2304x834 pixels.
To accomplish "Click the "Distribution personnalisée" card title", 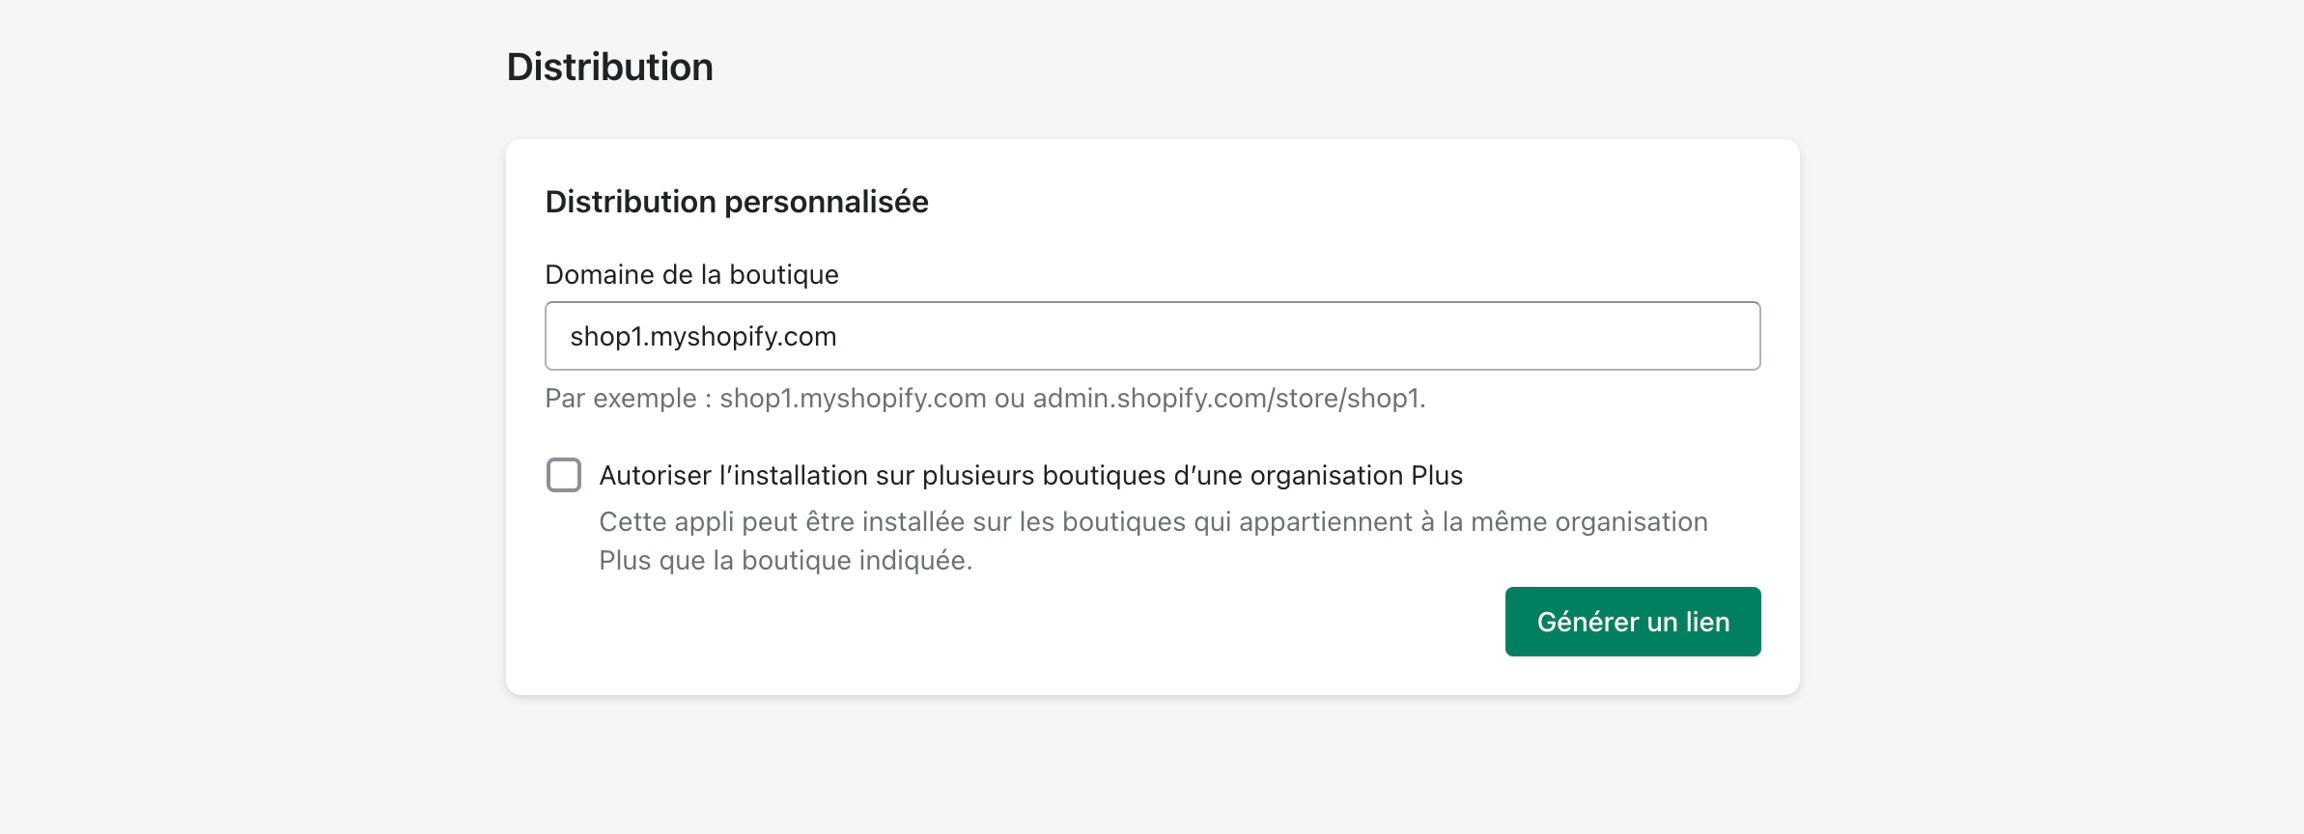I will [x=736, y=202].
